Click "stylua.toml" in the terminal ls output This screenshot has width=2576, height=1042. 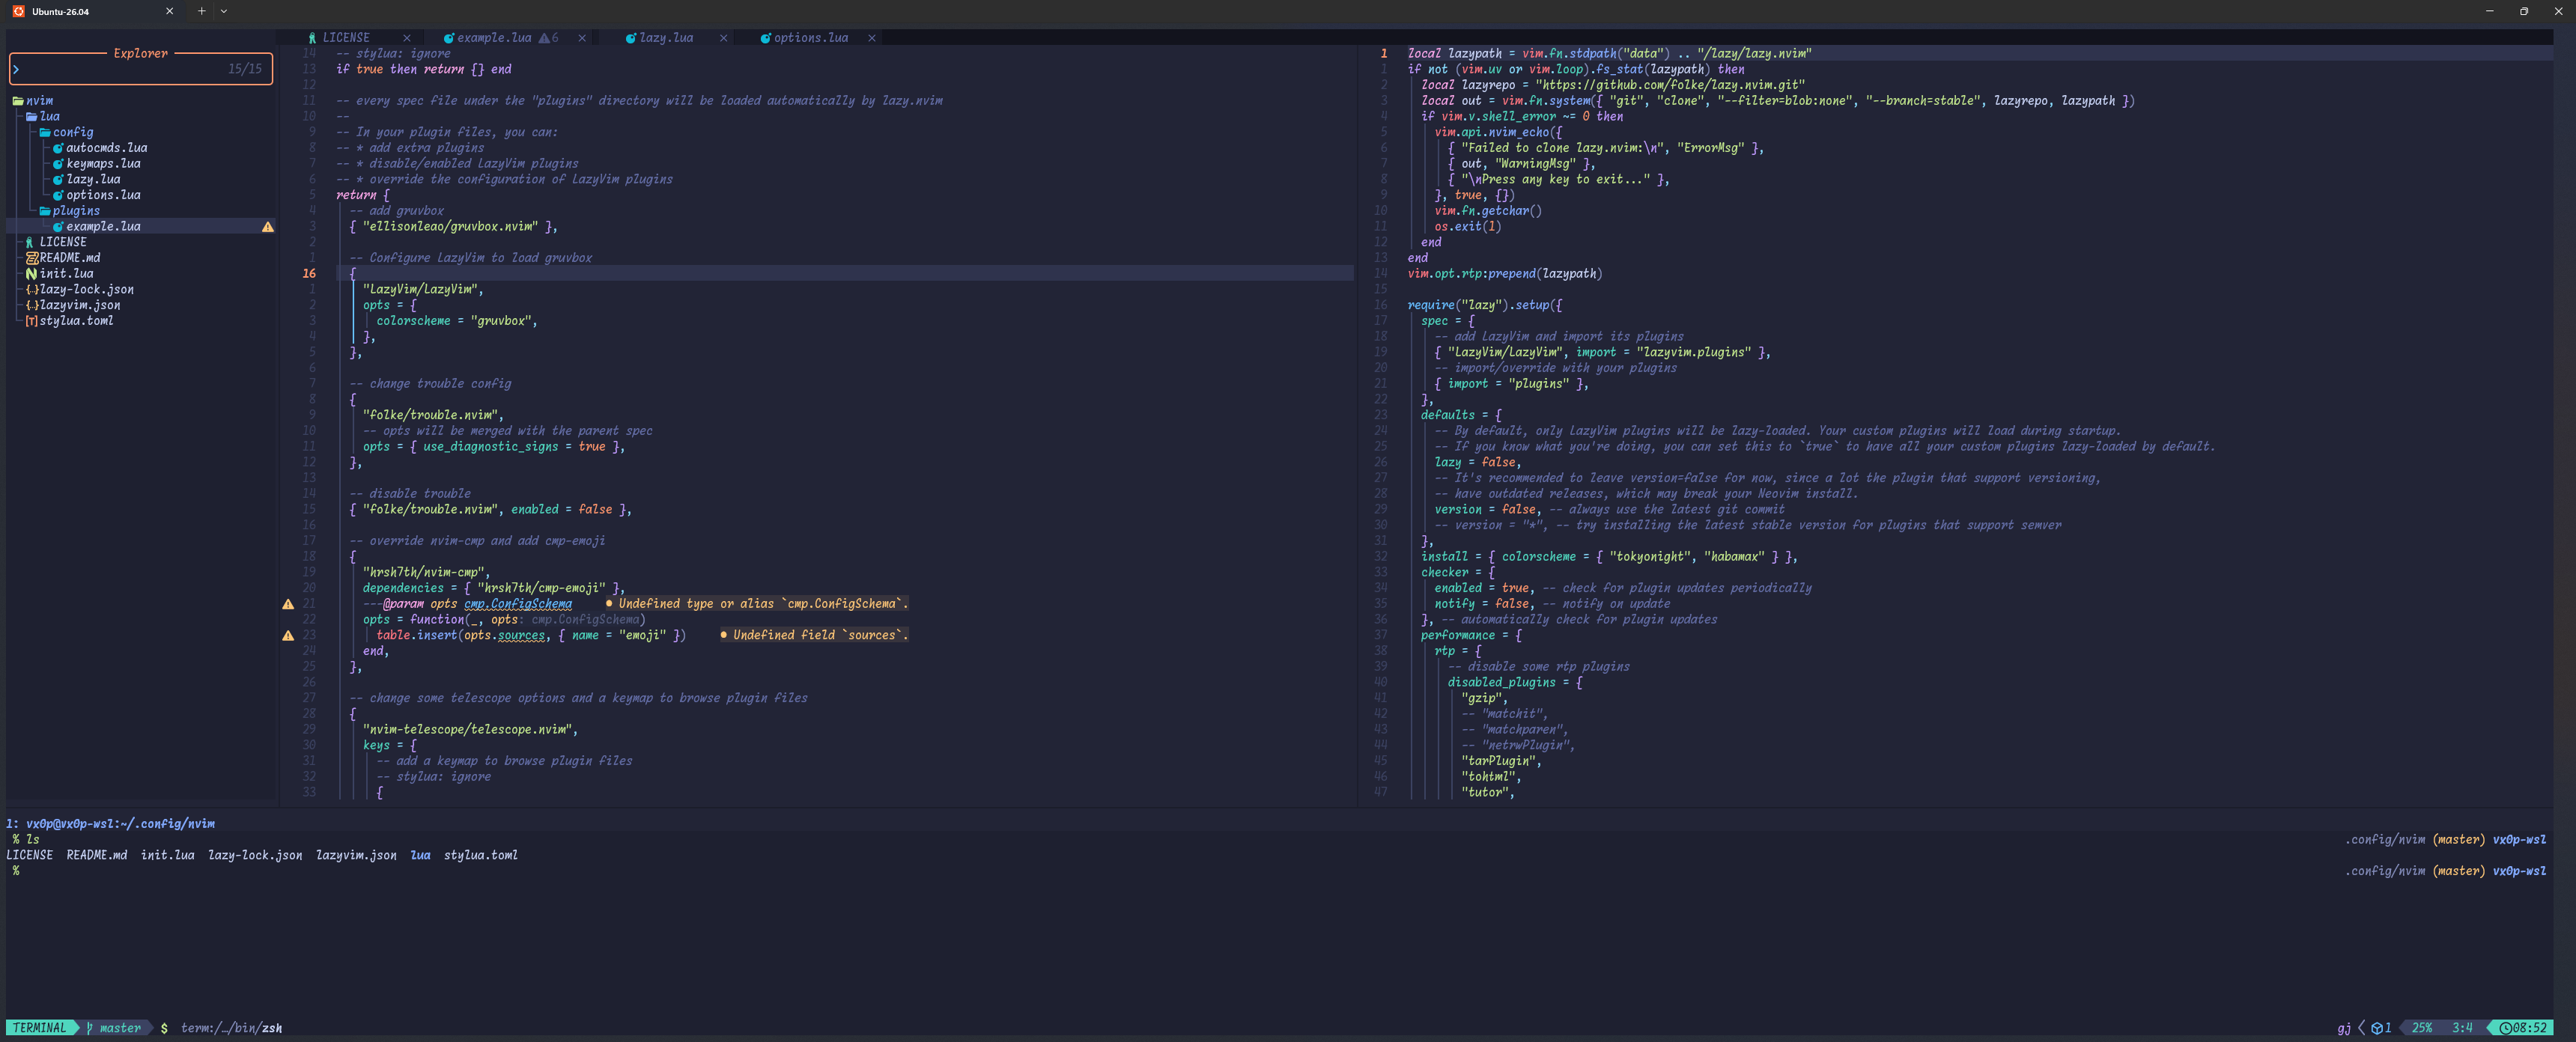point(481,856)
